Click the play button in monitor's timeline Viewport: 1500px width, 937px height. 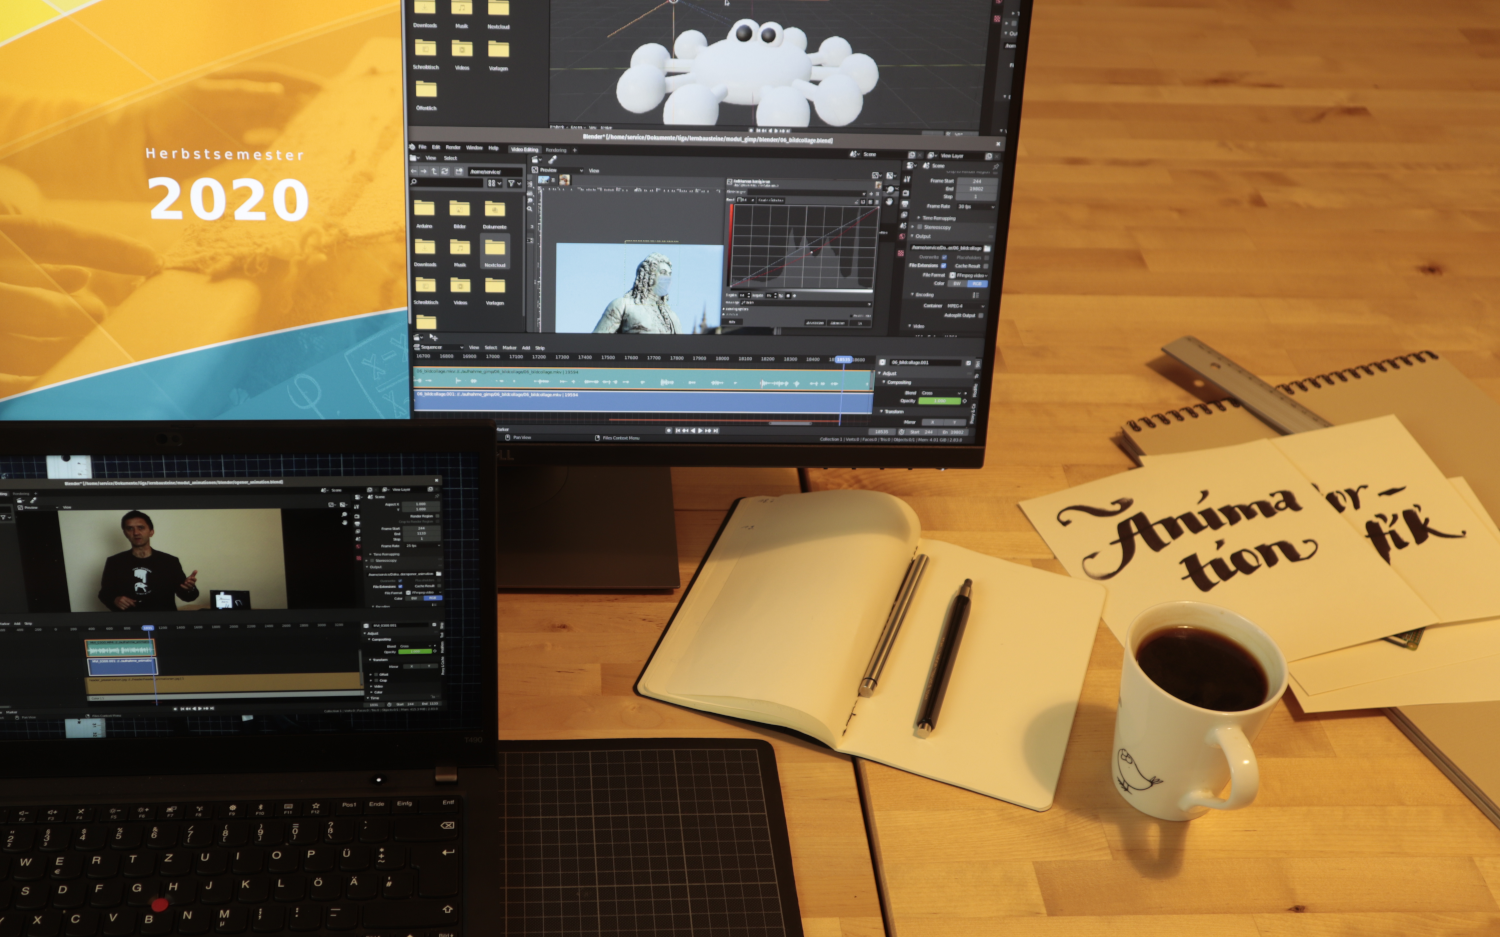(700, 431)
